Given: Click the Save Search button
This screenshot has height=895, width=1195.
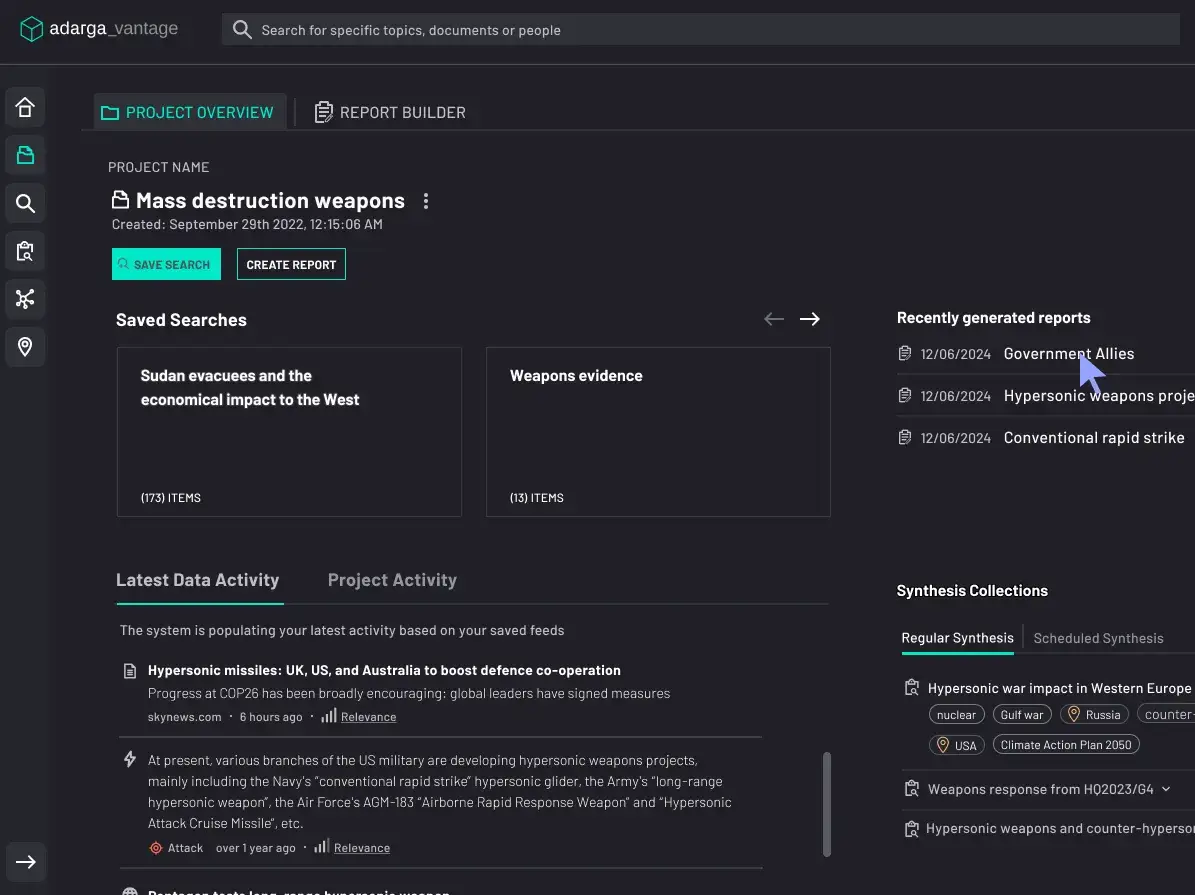Looking at the screenshot, I should coord(166,264).
